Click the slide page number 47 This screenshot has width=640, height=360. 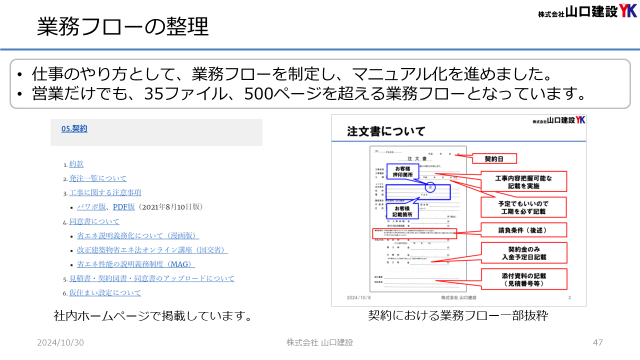pyautogui.click(x=598, y=342)
